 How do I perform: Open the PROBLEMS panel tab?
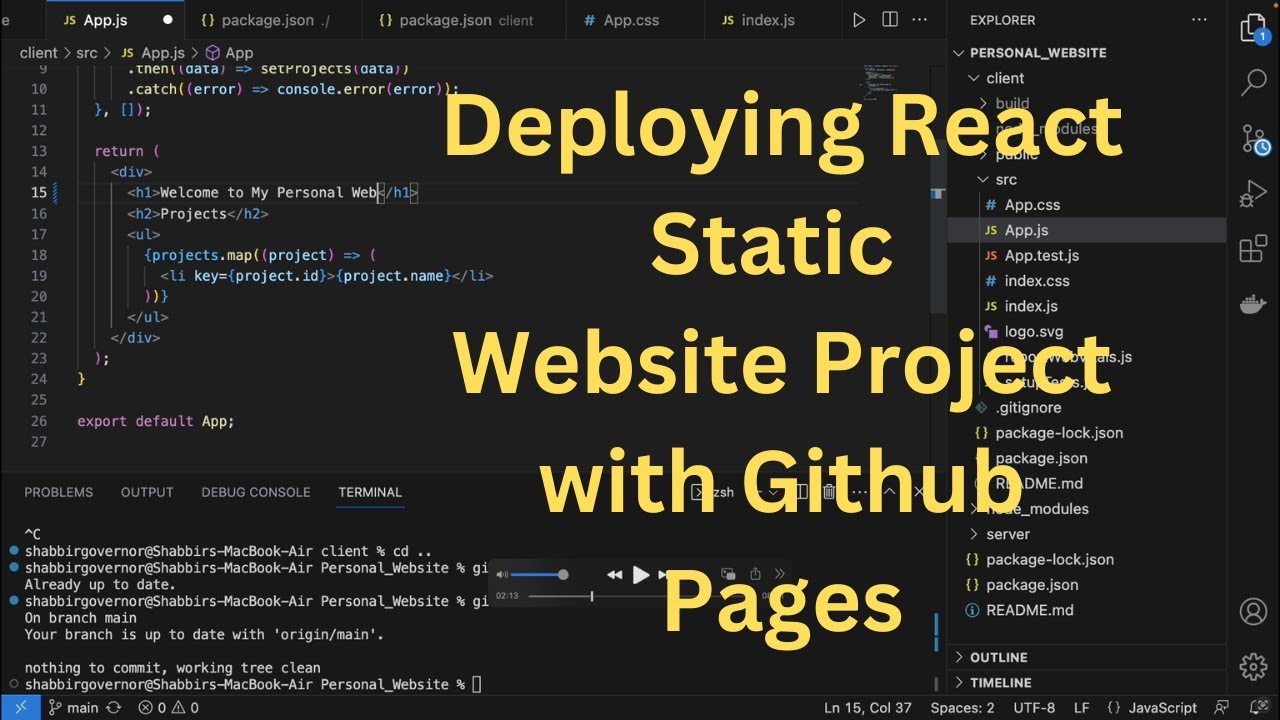click(x=59, y=492)
